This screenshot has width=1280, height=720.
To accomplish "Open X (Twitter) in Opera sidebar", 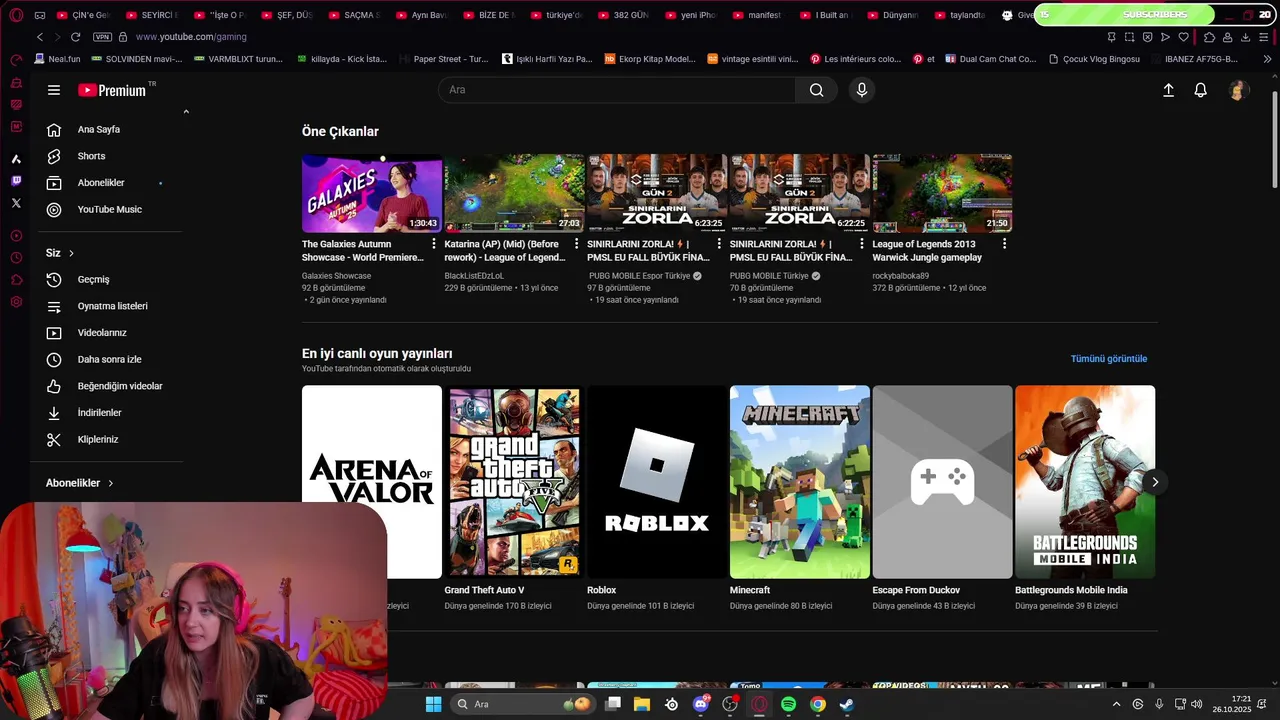I will coord(16,203).
